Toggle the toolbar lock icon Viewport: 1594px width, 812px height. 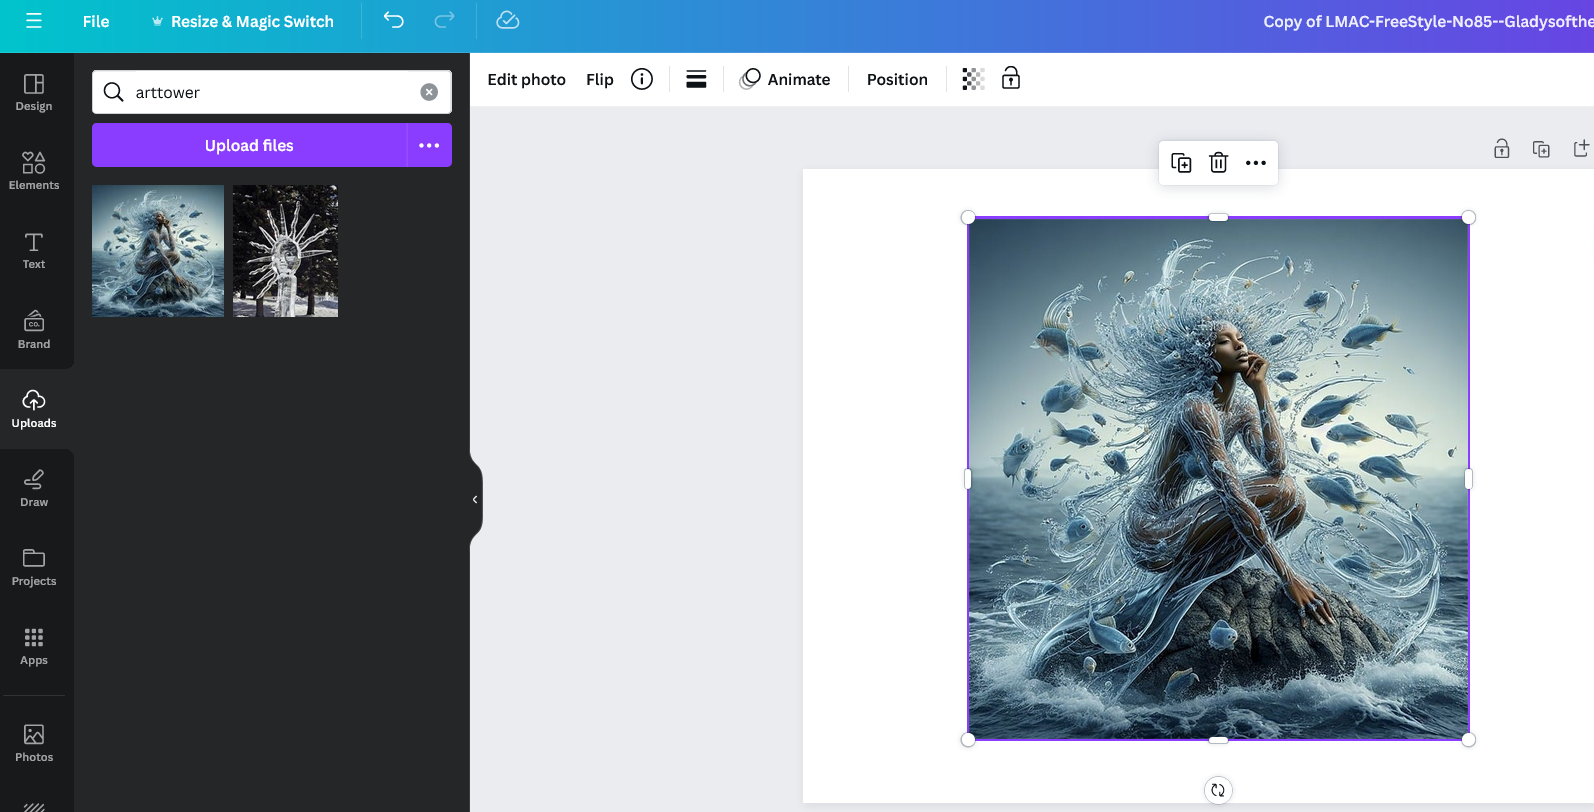(x=1011, y=78)
